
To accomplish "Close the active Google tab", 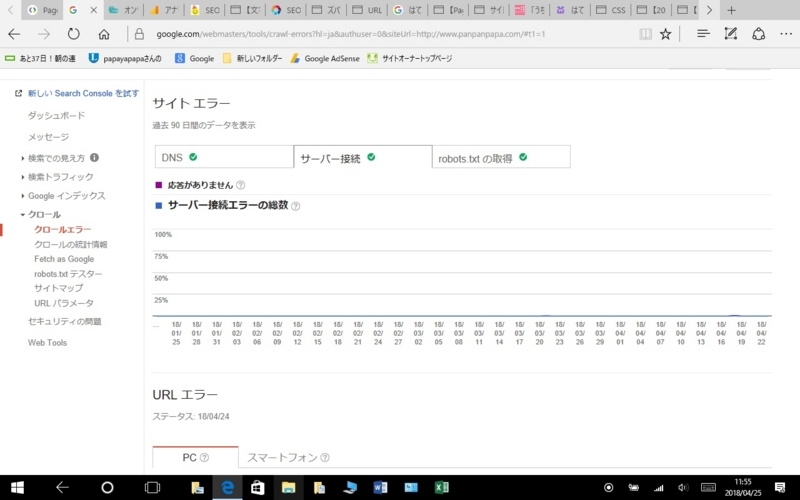I will click(x=93, y=10).
